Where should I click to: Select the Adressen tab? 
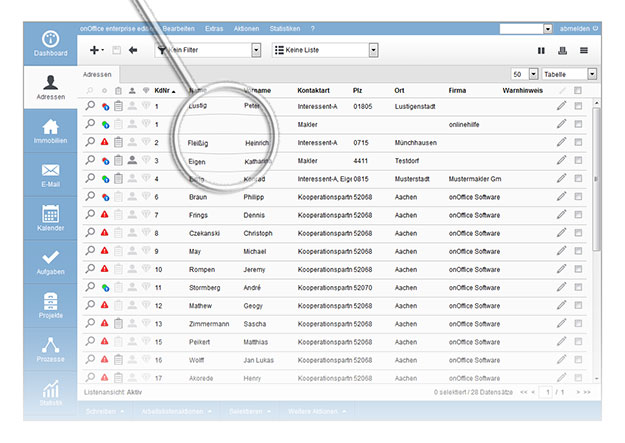tap(97, 75)
